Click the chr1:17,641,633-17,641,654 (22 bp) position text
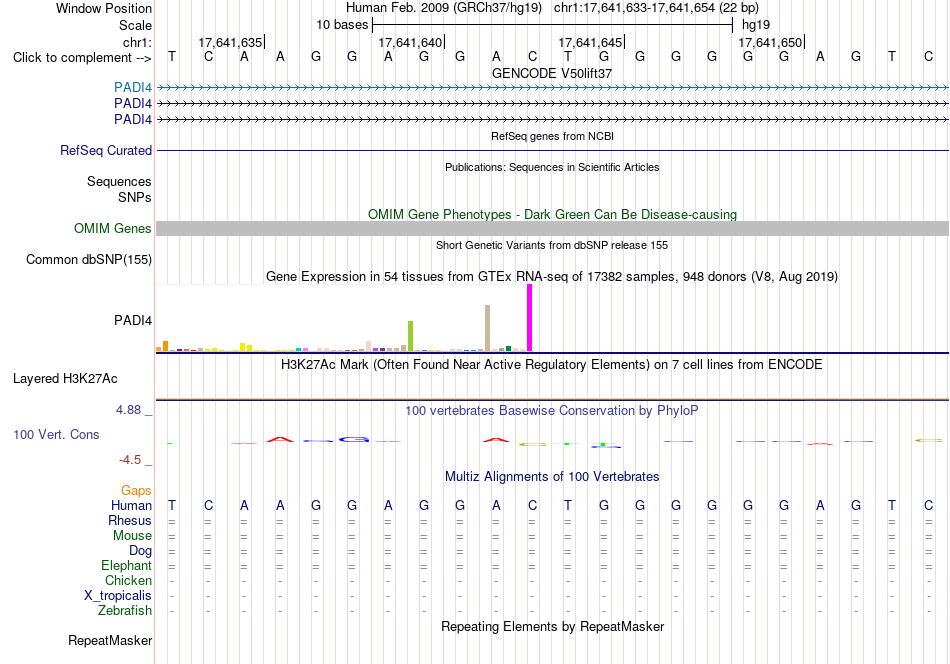This screenshot has height=664, width=950. coord(656,8)
